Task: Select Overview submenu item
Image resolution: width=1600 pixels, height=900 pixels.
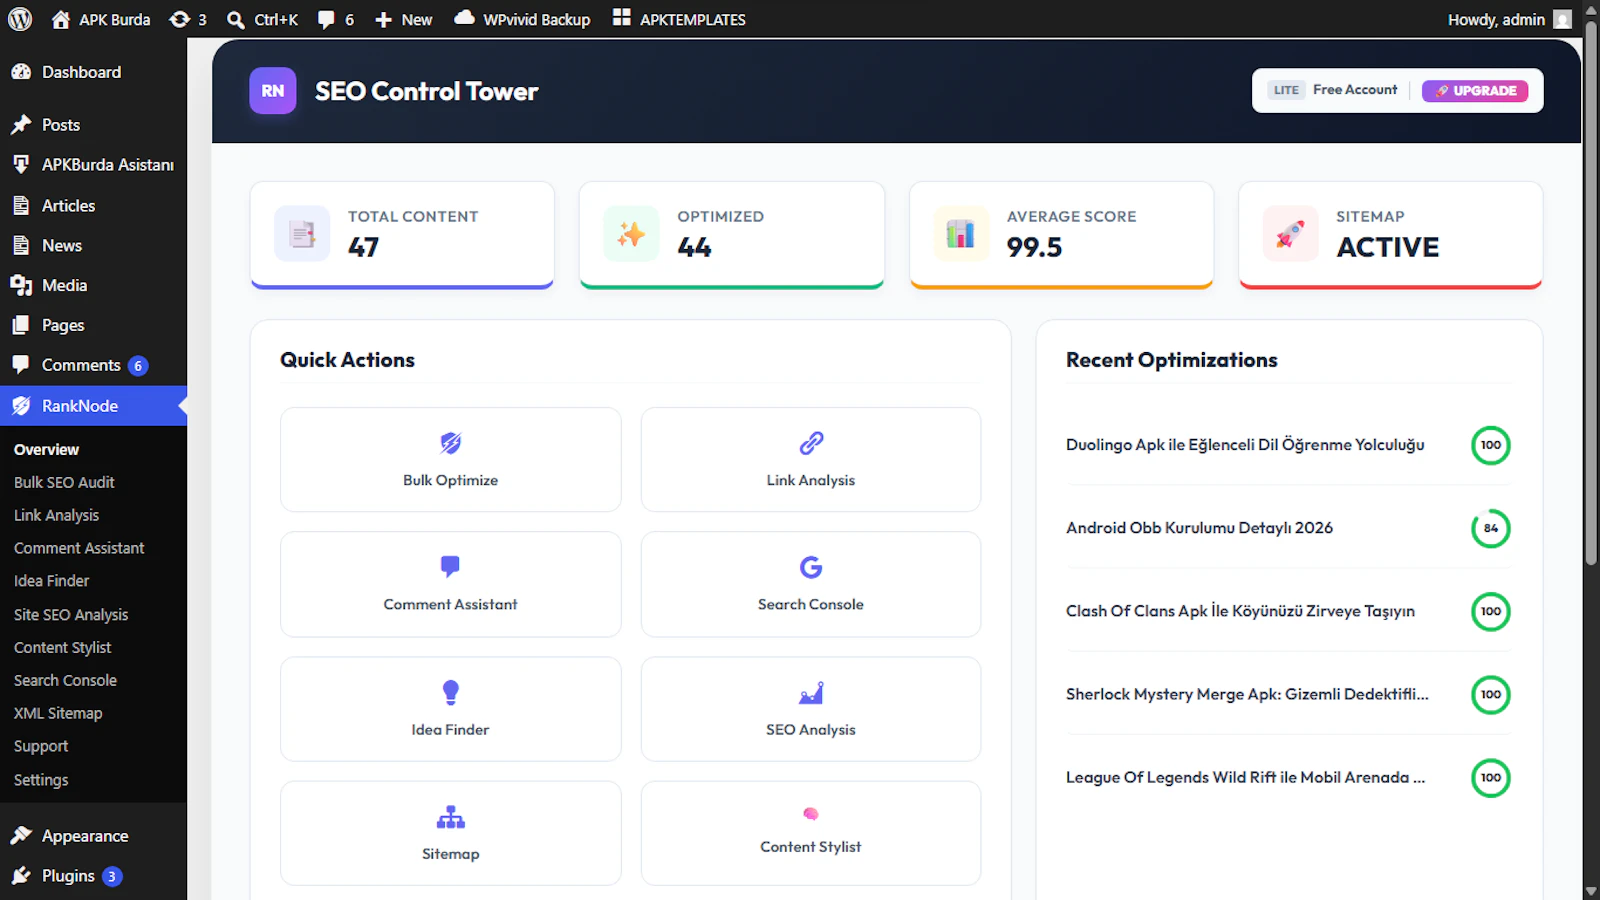Action: tap(46, 449)
